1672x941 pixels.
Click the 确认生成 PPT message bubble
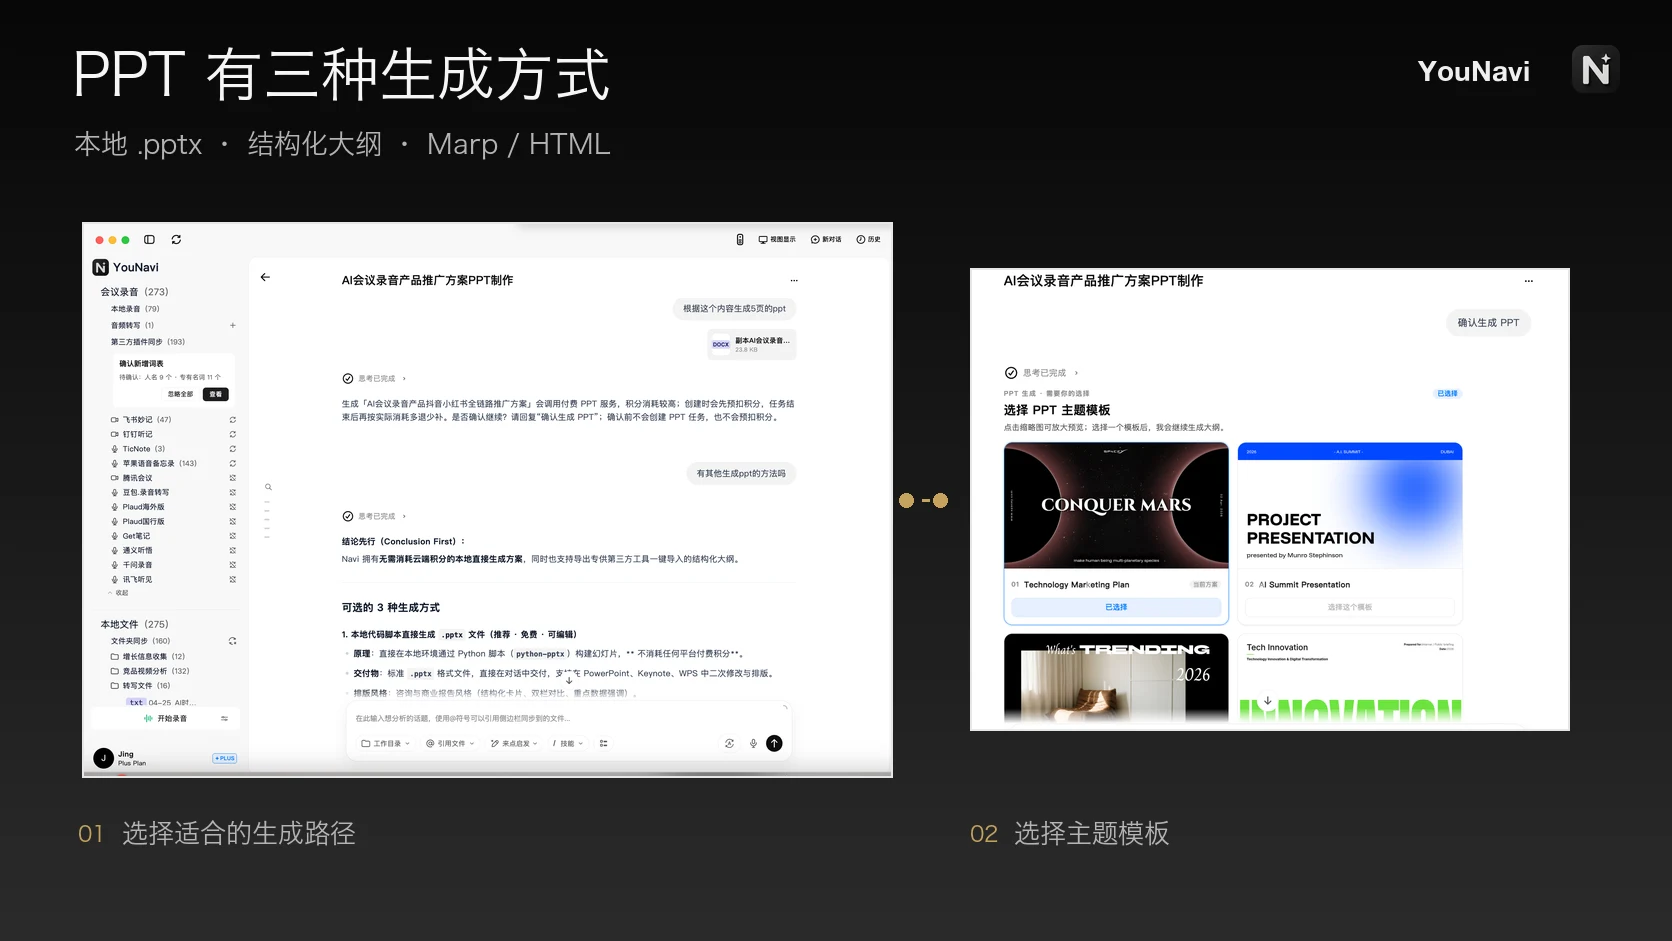1488,323
